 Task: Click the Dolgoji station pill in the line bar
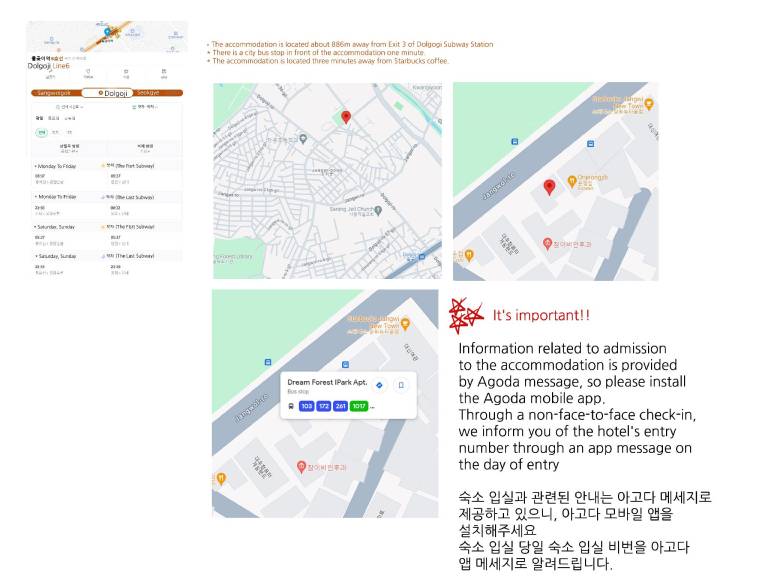point(108,93)
